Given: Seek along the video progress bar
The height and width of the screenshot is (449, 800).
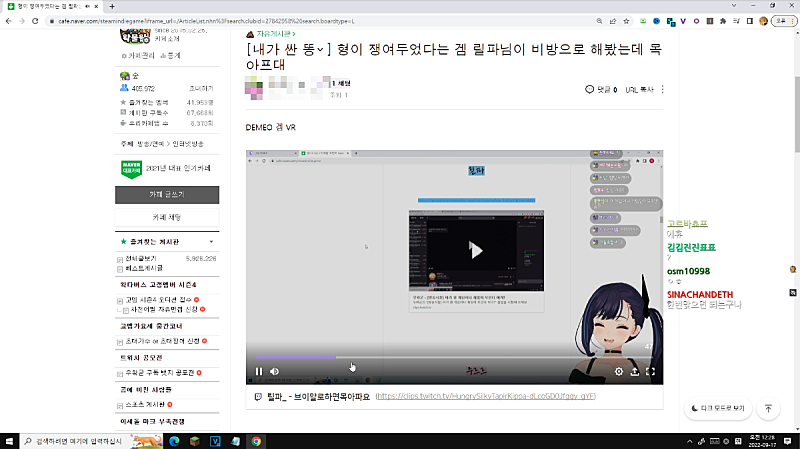Looking at the screenshot, I should point(454,357).
